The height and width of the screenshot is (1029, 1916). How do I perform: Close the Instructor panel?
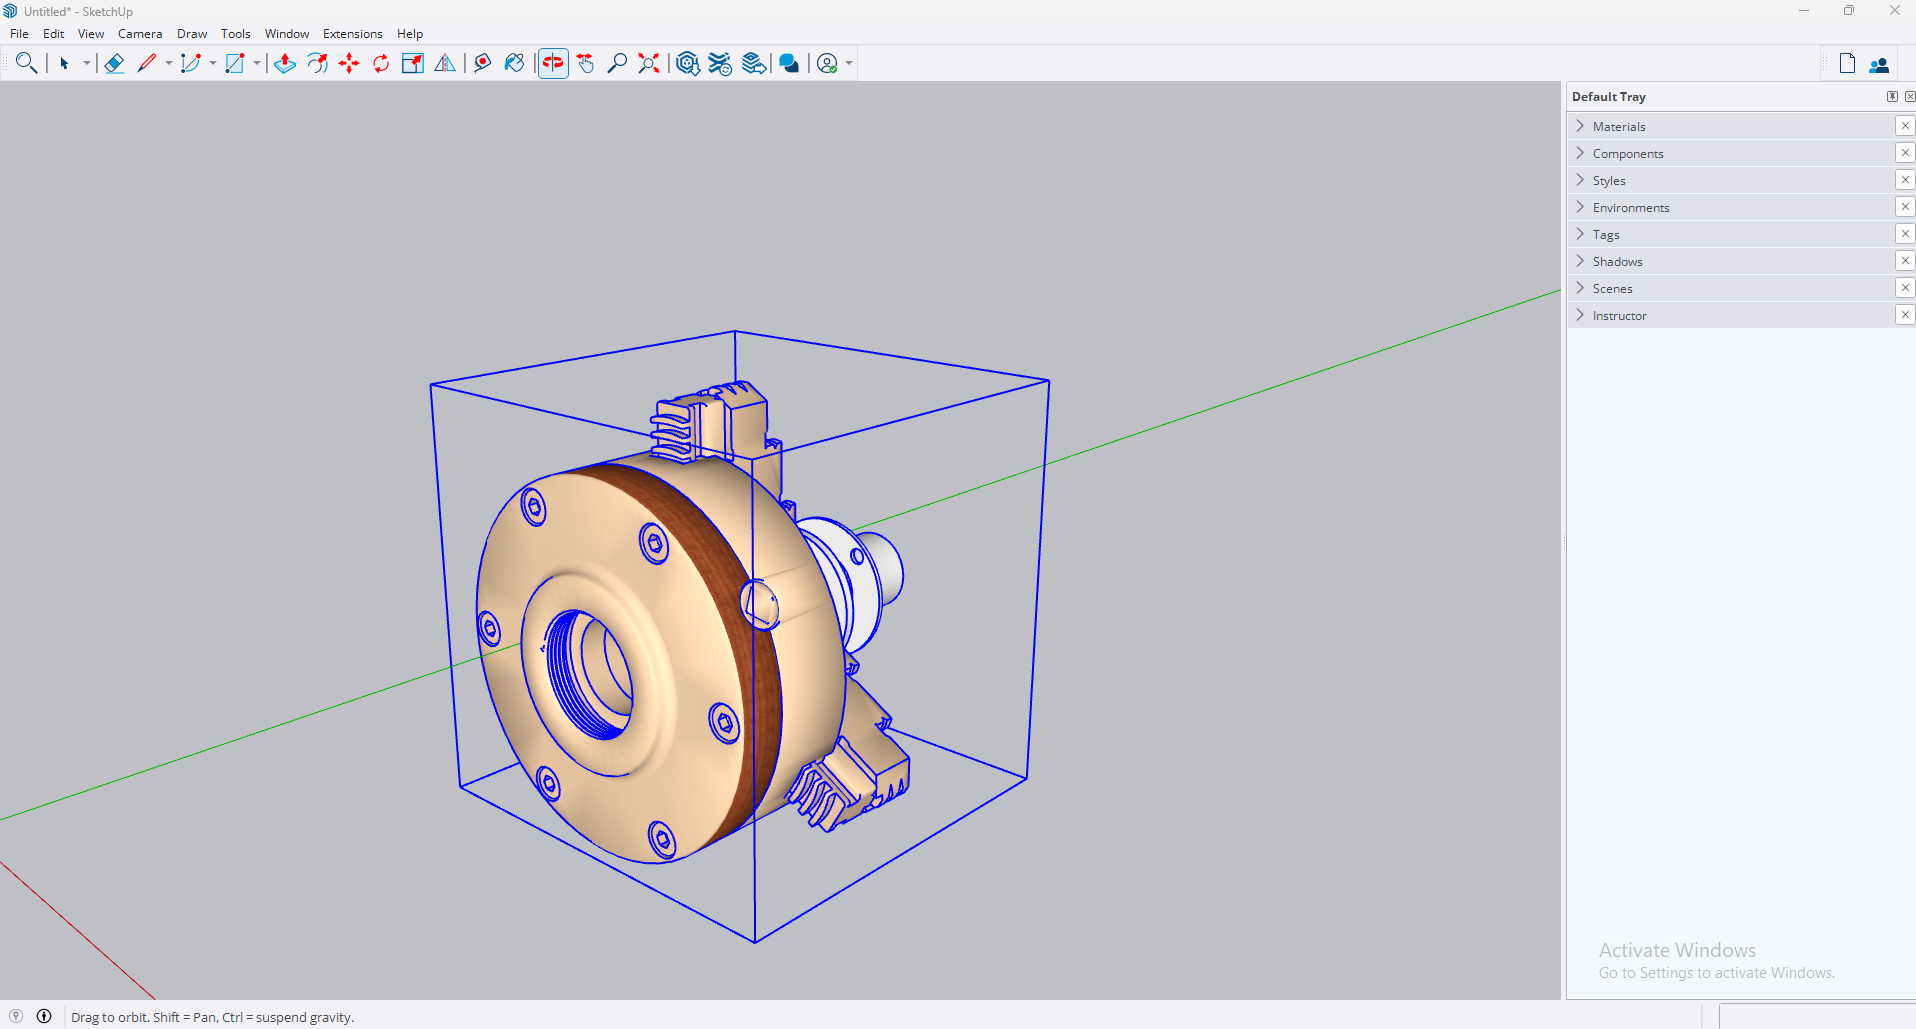1905,315
